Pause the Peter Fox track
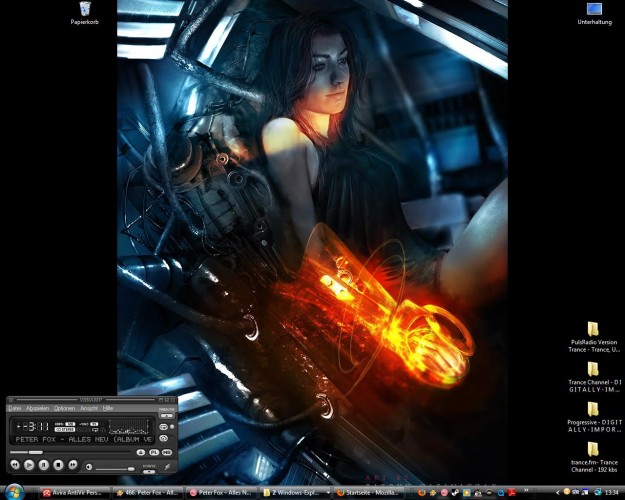 point(43,465)
